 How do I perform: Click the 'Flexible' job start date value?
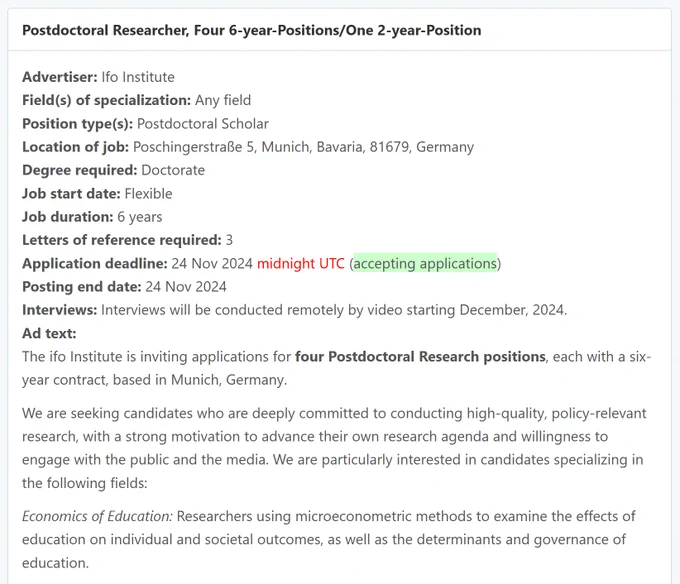pyautogui.click(x=148, y=194)
